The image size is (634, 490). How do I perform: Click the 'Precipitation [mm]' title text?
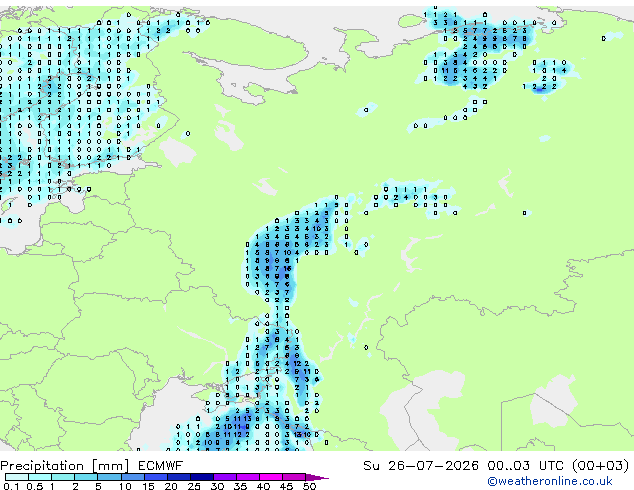[65, 466]
